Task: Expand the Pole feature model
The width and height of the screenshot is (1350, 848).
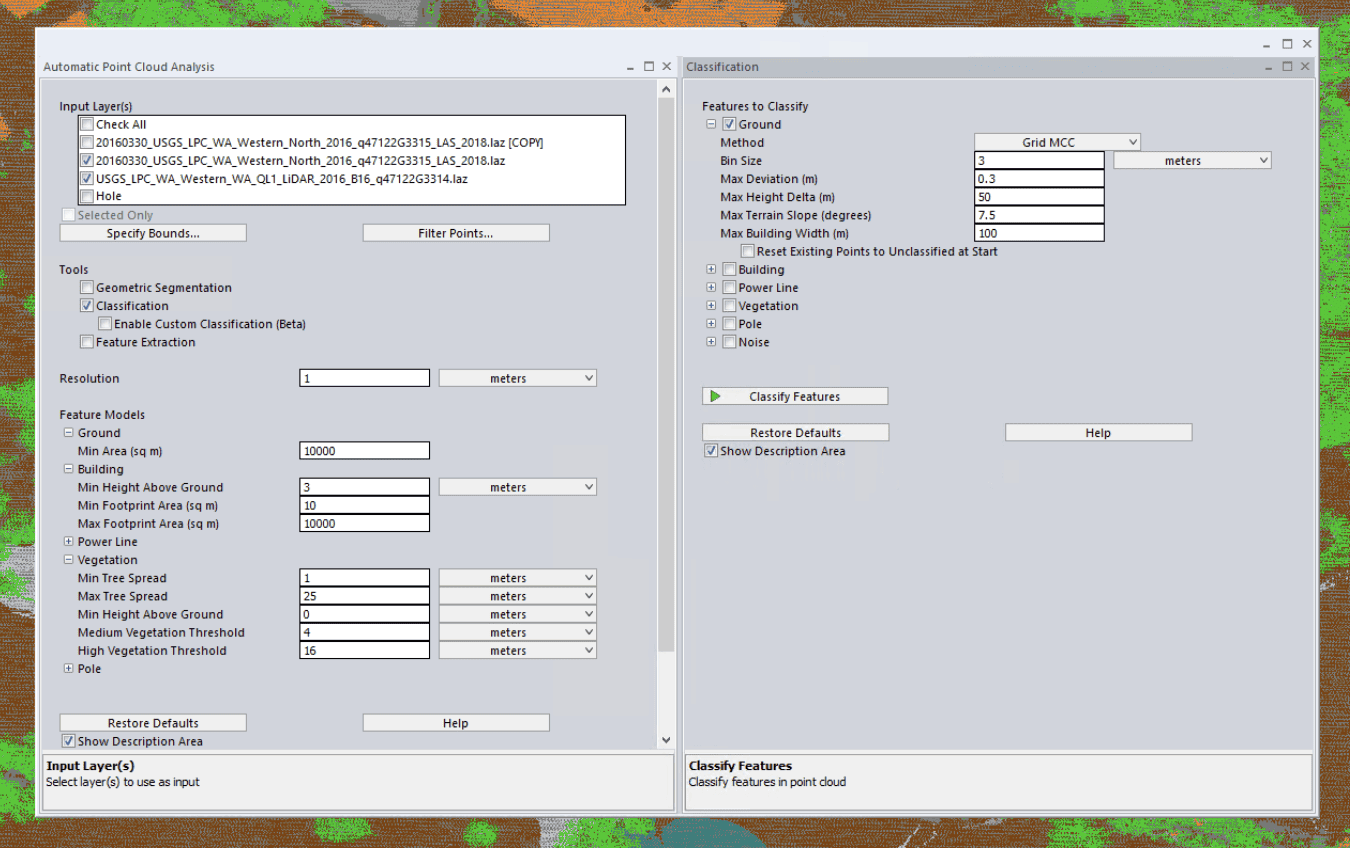Action: click(69, 668)
